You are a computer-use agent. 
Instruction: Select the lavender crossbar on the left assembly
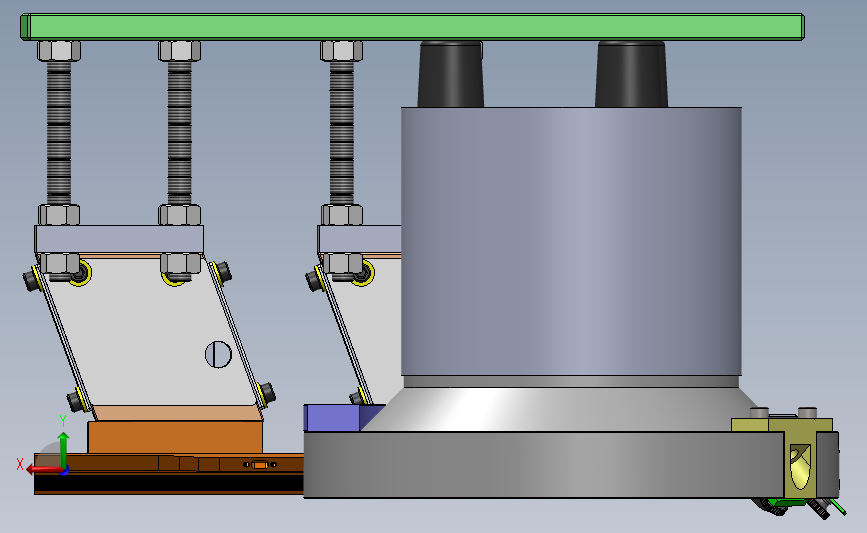[x=119, y=239]
